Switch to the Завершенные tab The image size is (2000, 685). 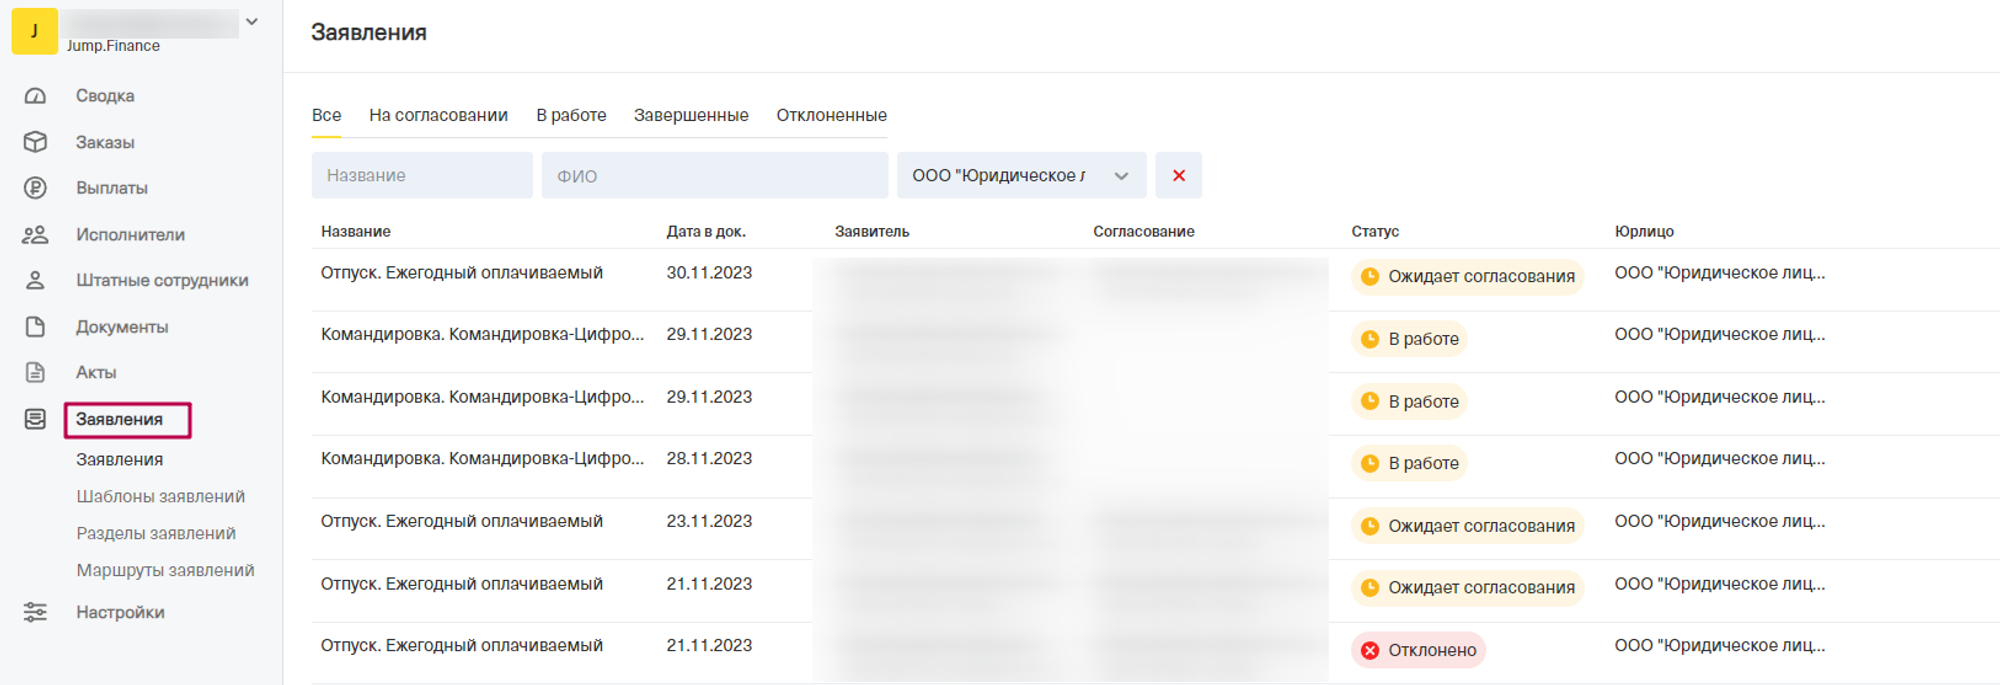691,116
